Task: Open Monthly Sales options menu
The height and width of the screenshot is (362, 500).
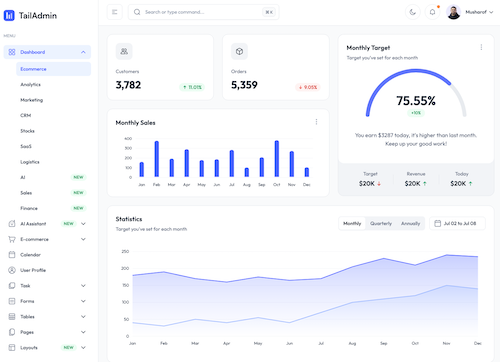Action: pos(316,122)
